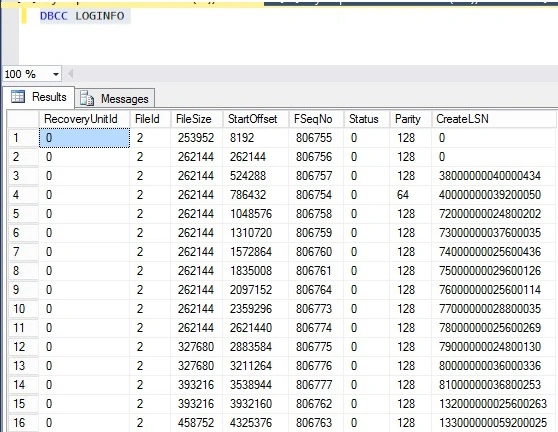Click the highlighted RecoveryUnitId cell in row 1
Screen dimensions: 558x432
tap(84, 138)
